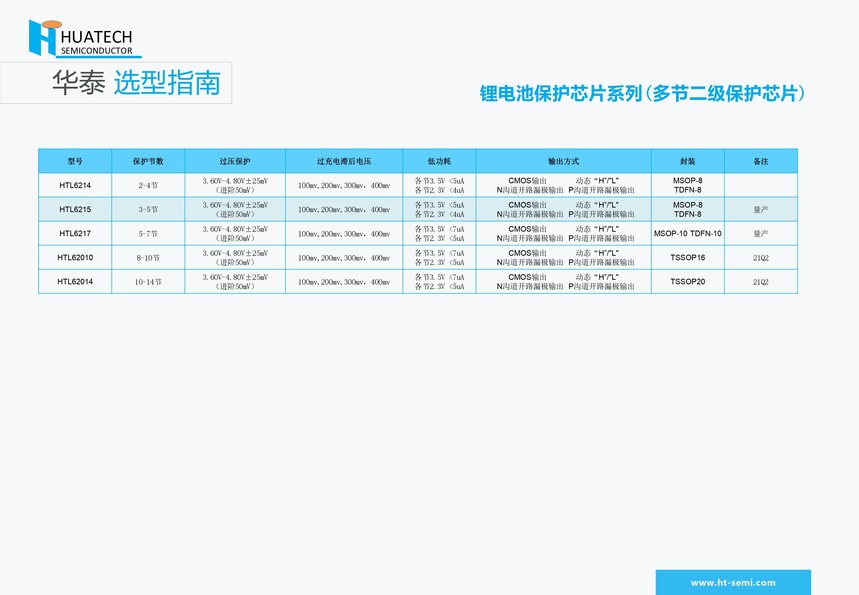Select the 5-7节 cell
The width and height of the screenshot is (859, 595).
(x=148, y=233)
